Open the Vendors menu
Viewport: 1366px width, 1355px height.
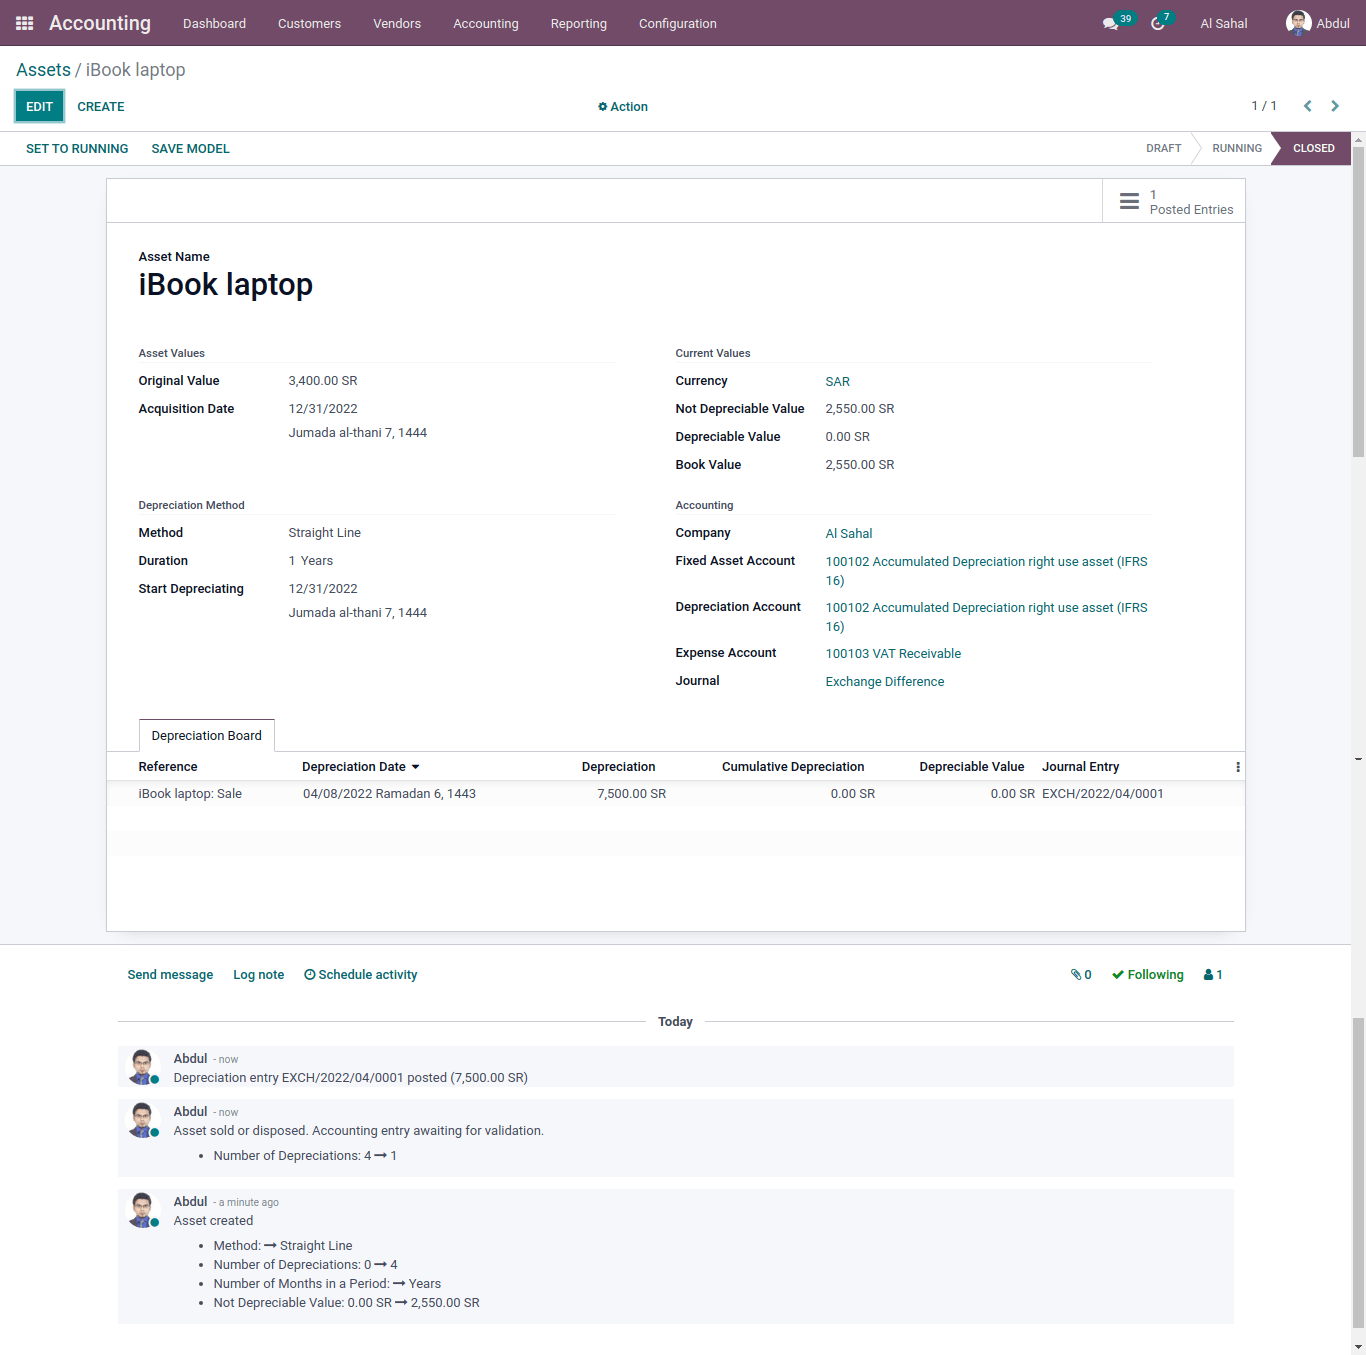[x=397, y=23]
